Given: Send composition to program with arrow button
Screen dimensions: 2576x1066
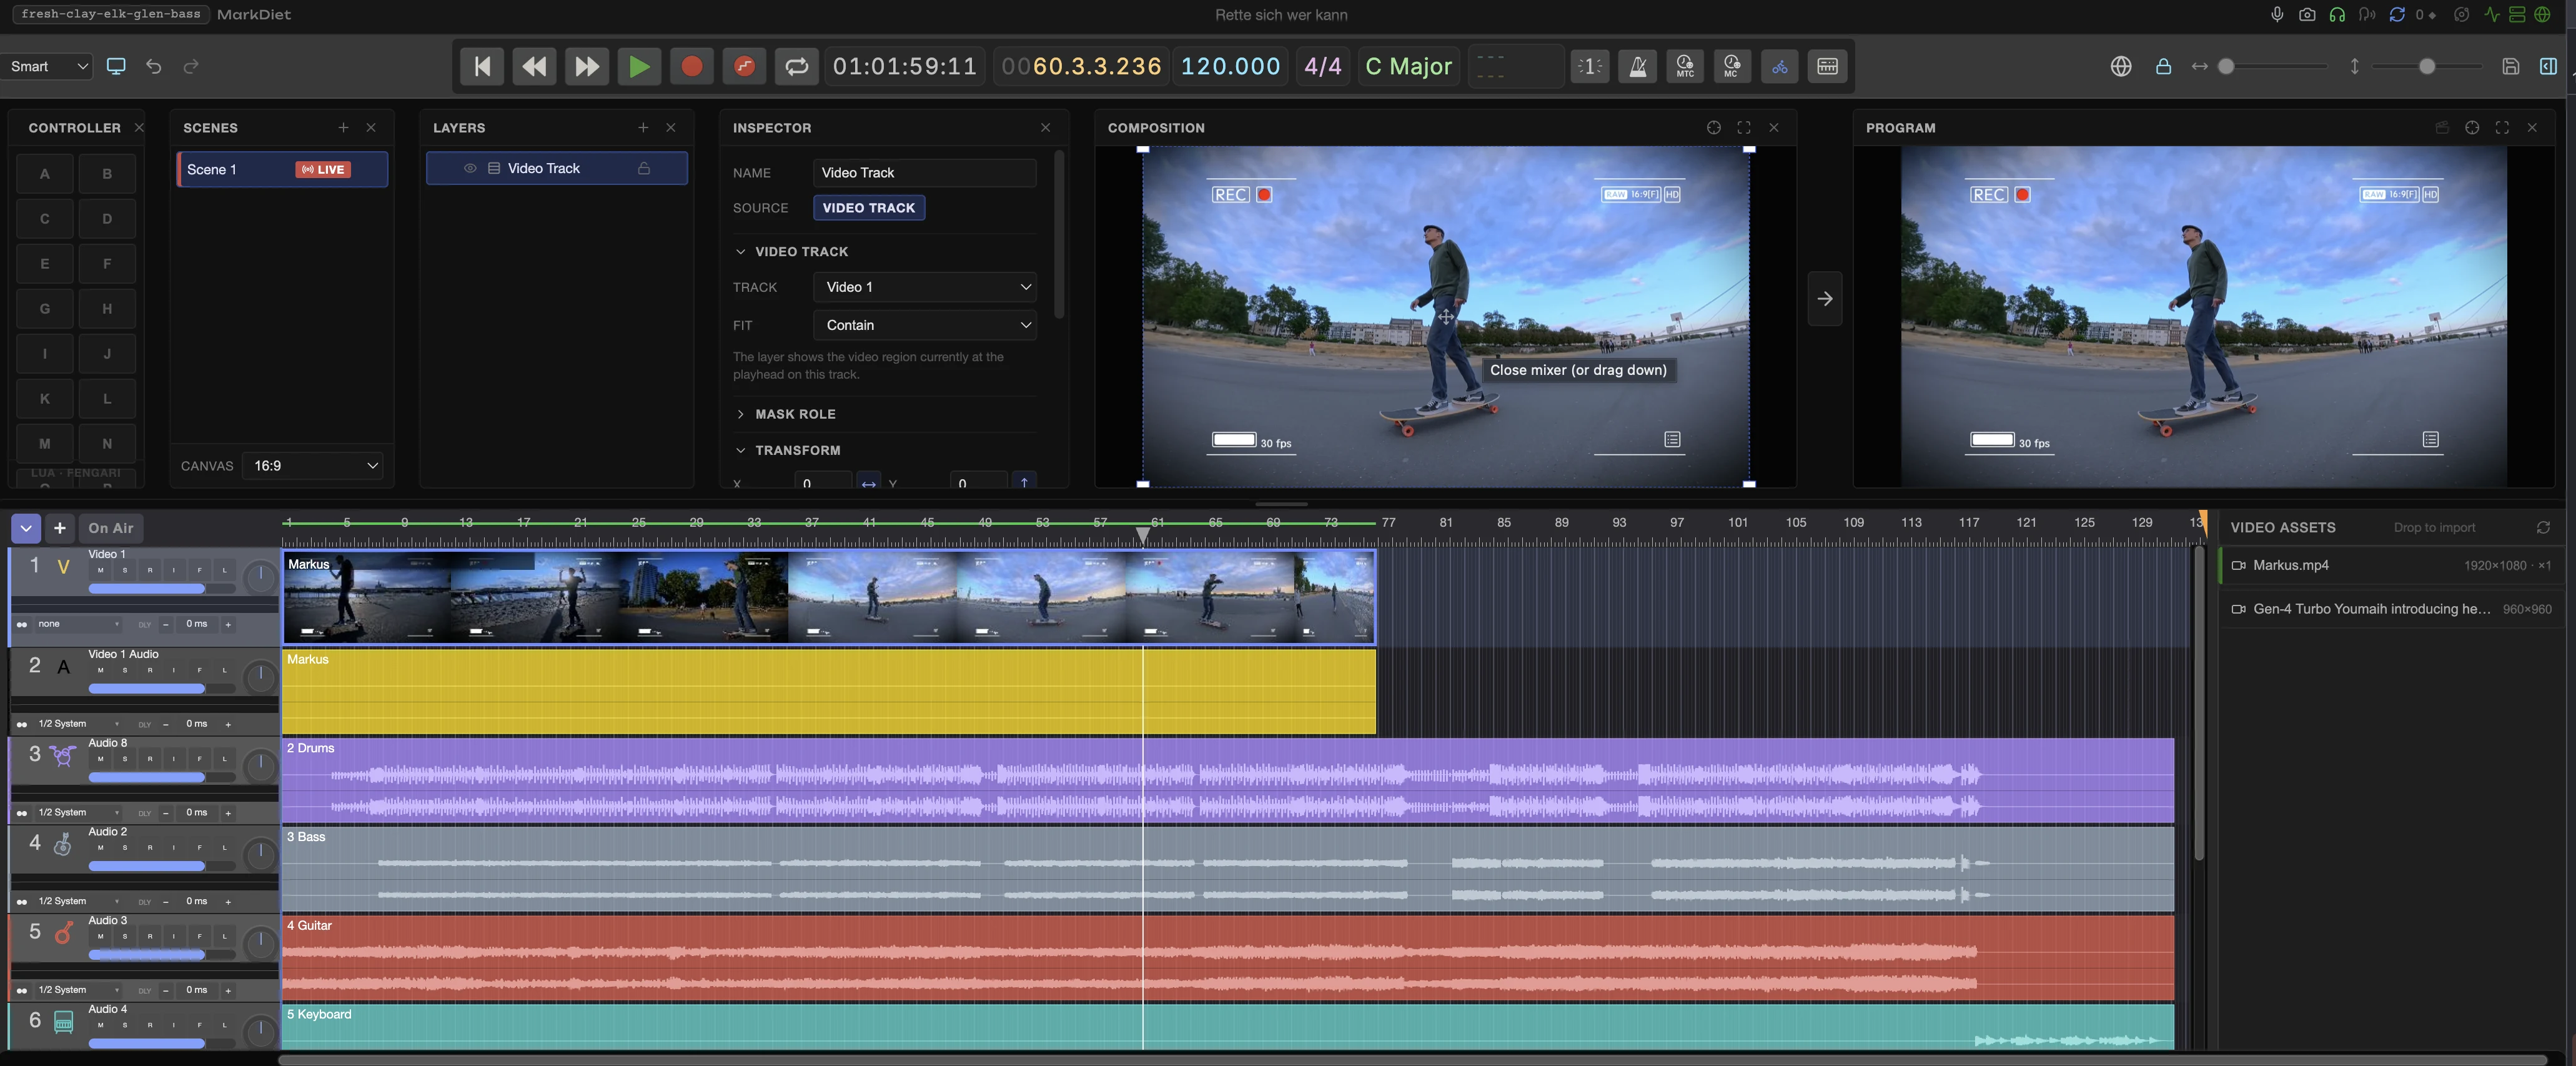Looking at the screenshot, I should pos(1824,298).
